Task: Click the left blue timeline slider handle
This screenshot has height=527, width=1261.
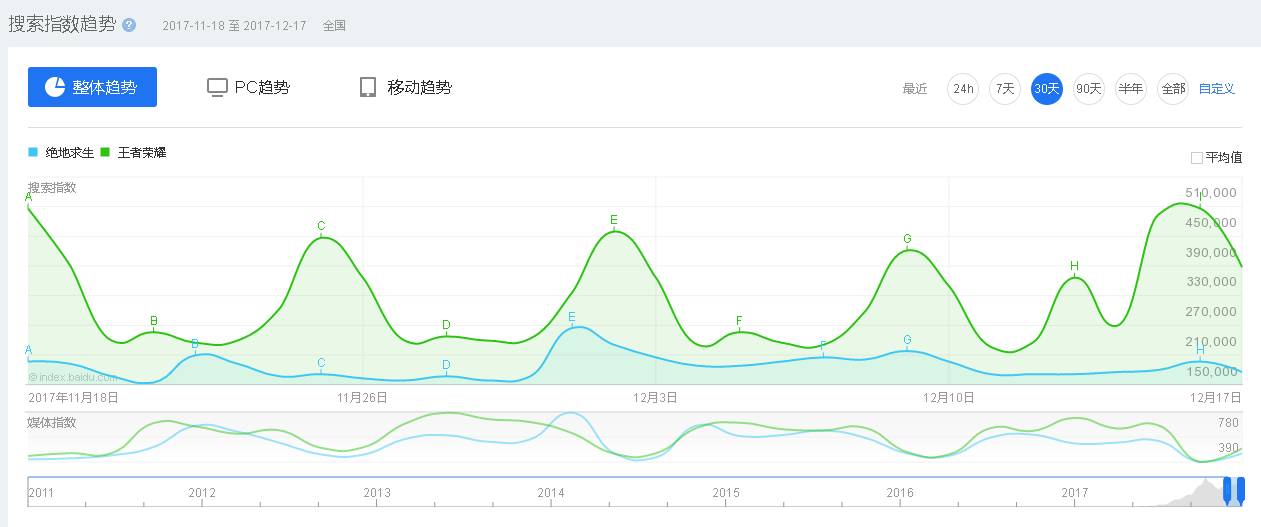Action: (x=1228, y=489)
